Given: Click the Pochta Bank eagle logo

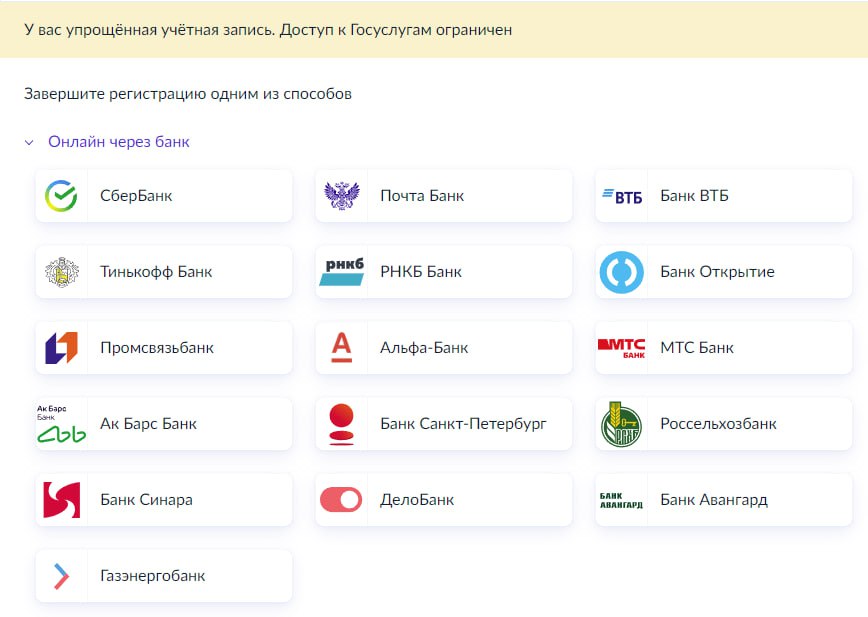Looking at the screenshot, I should point(342,196).
